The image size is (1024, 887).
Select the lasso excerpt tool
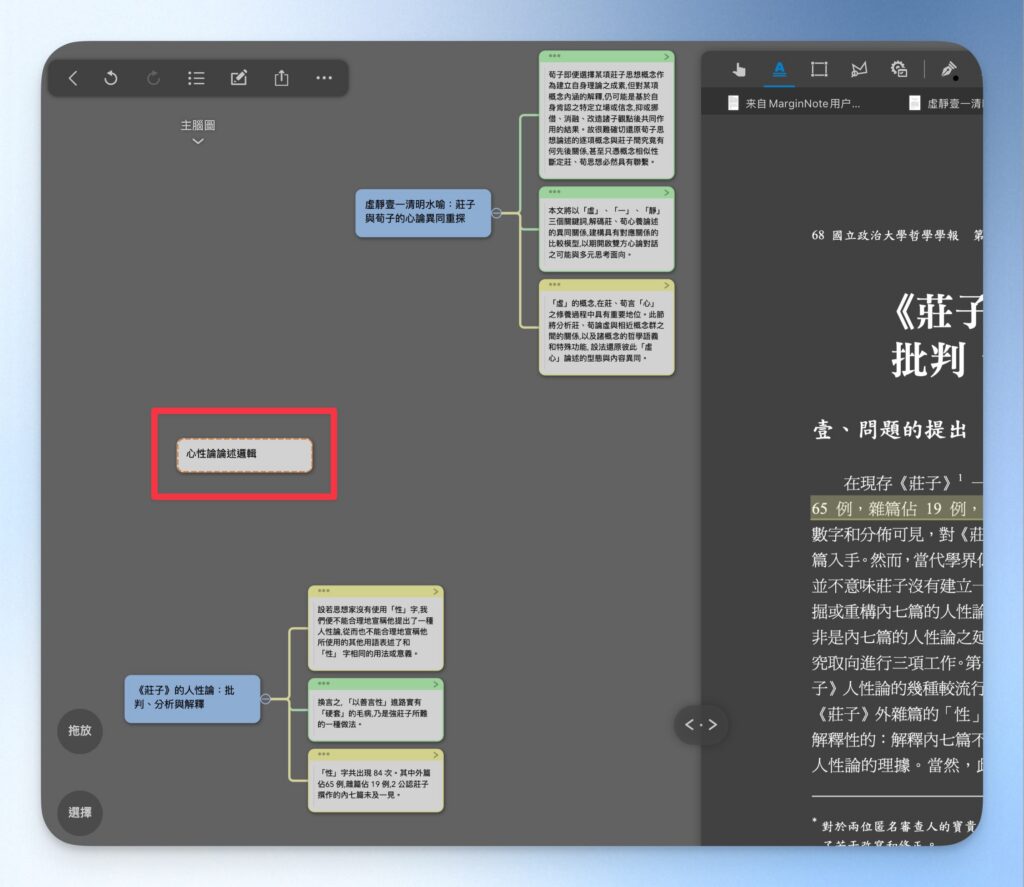pyautogui.click(x=859, y=69)
